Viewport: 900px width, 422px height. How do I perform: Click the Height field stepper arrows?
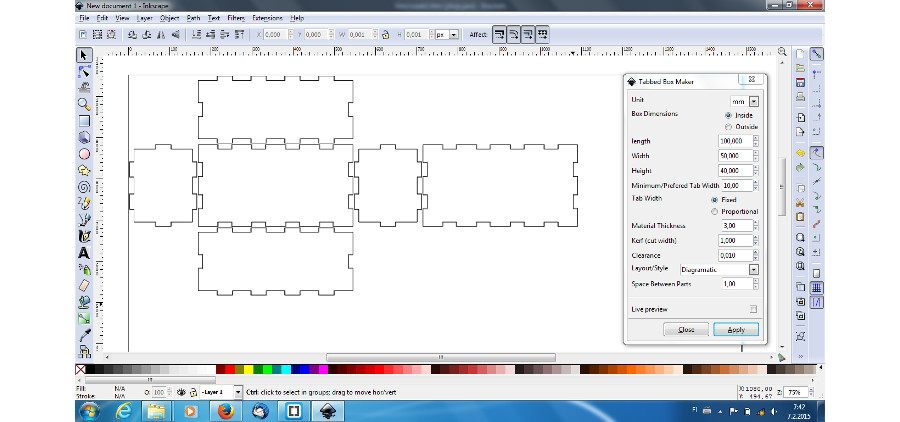(755, 171)
